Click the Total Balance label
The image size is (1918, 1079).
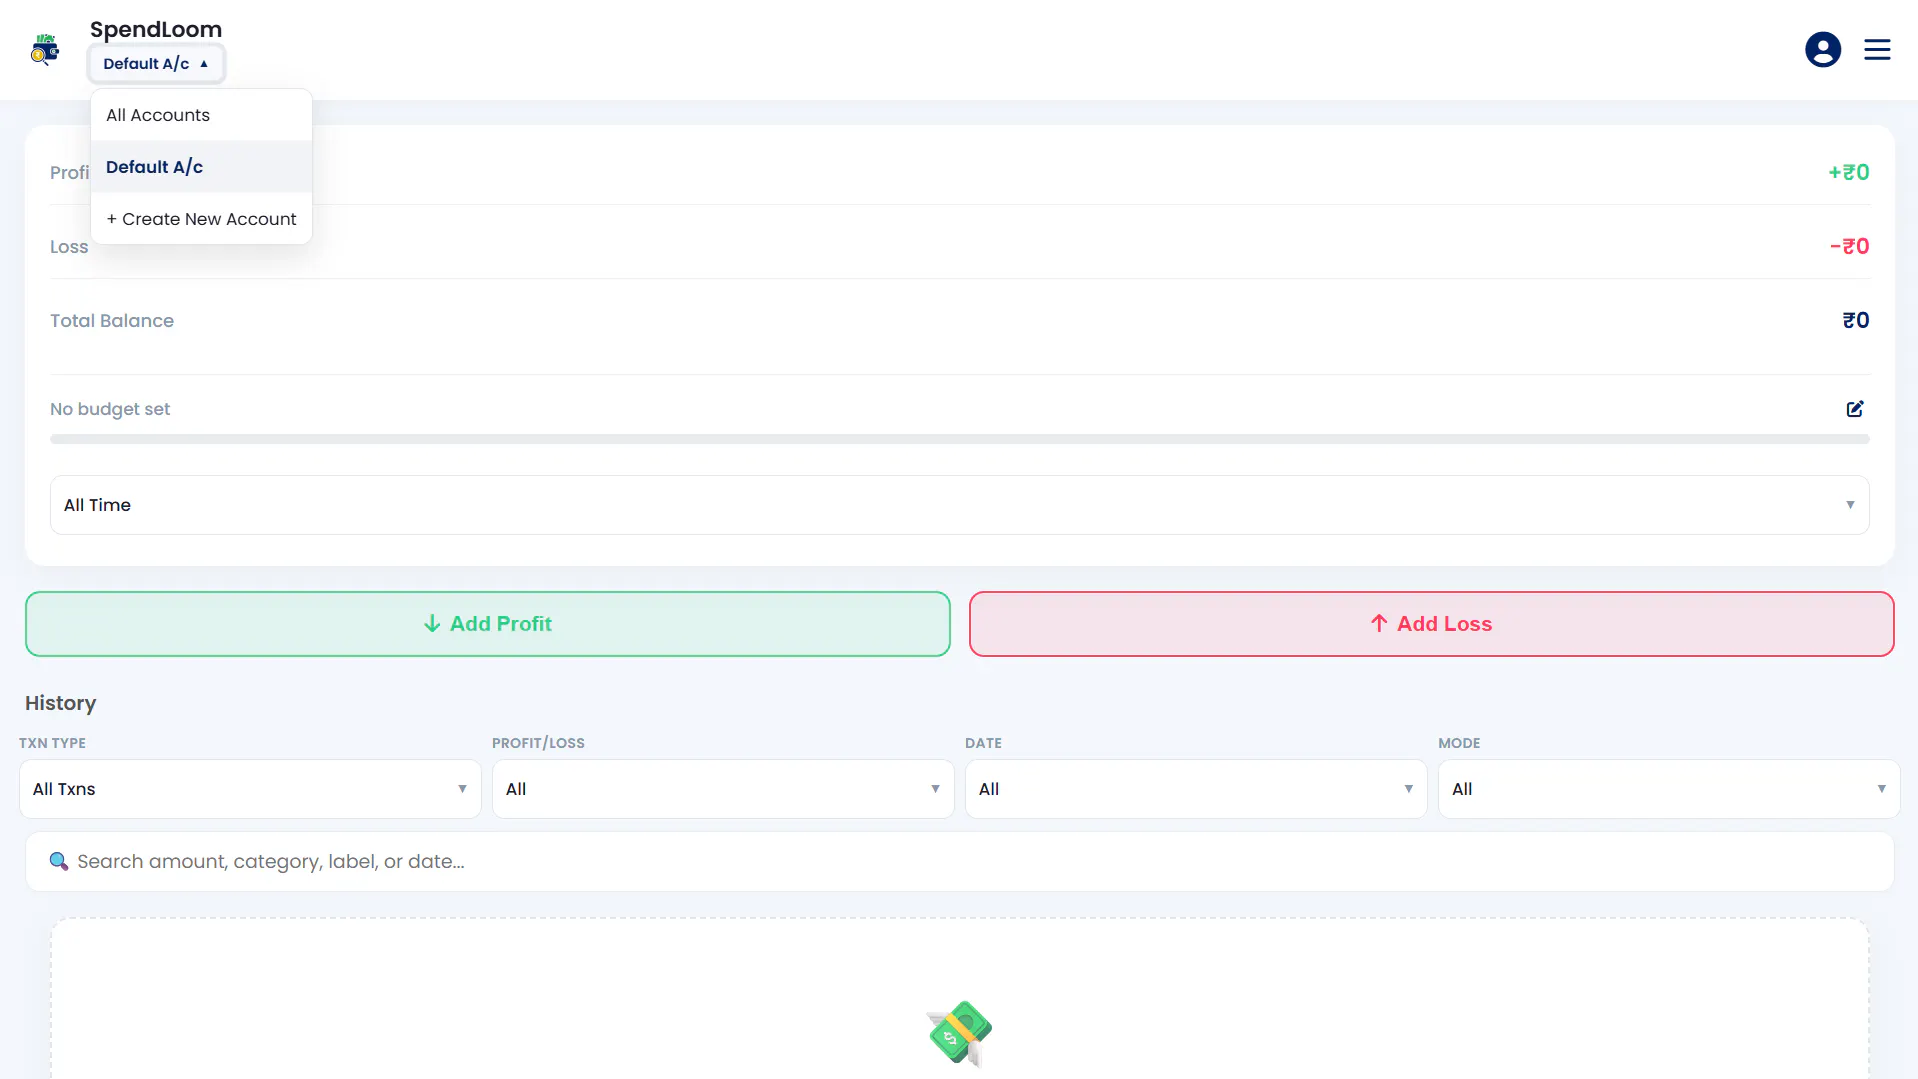[x=112, y=321]
